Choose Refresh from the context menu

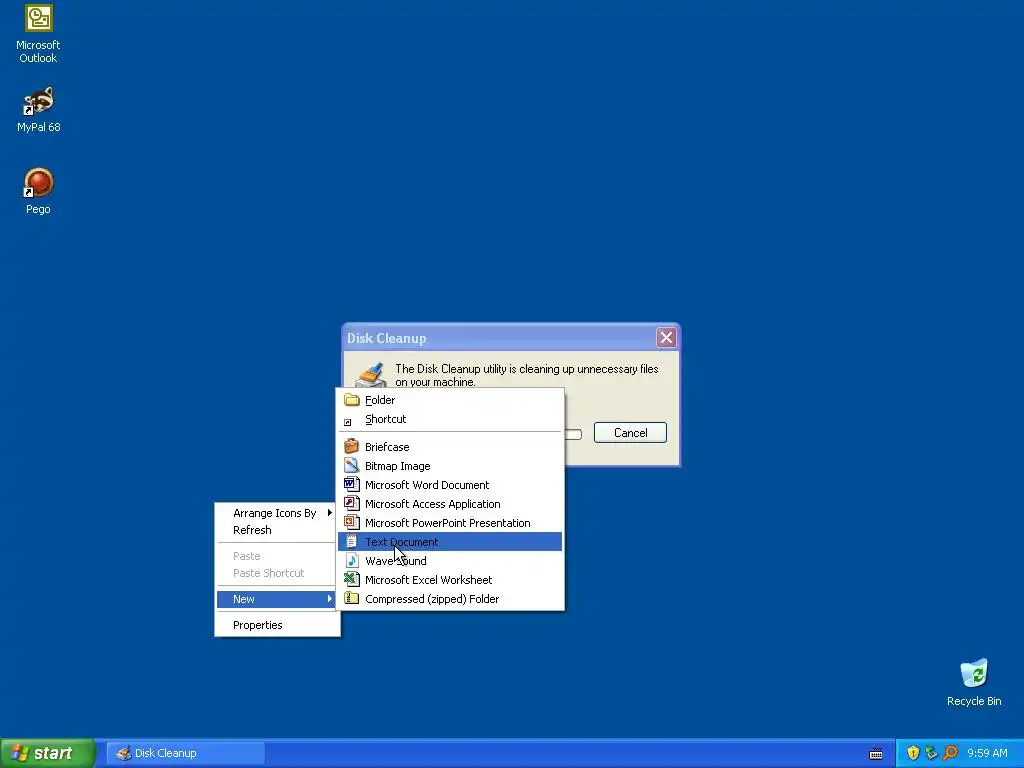[278, 530]
